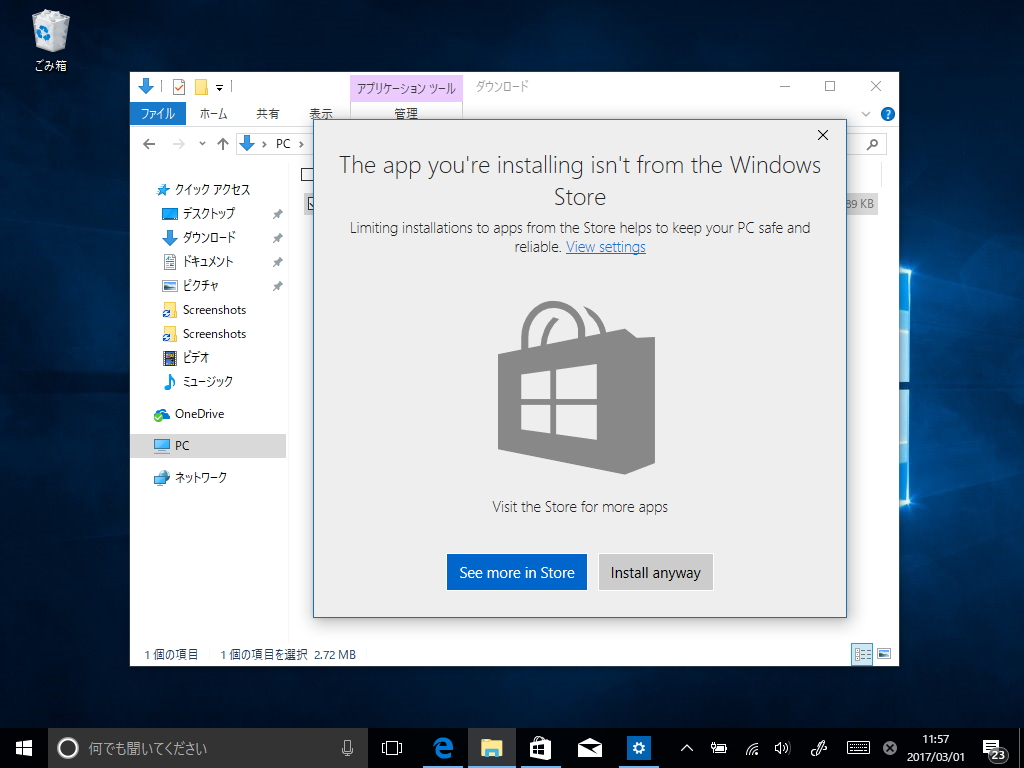This screenshot has height=768, width=1024.
Task: Select クイック アクセス in navigation pane
Action: pos(212,189)
